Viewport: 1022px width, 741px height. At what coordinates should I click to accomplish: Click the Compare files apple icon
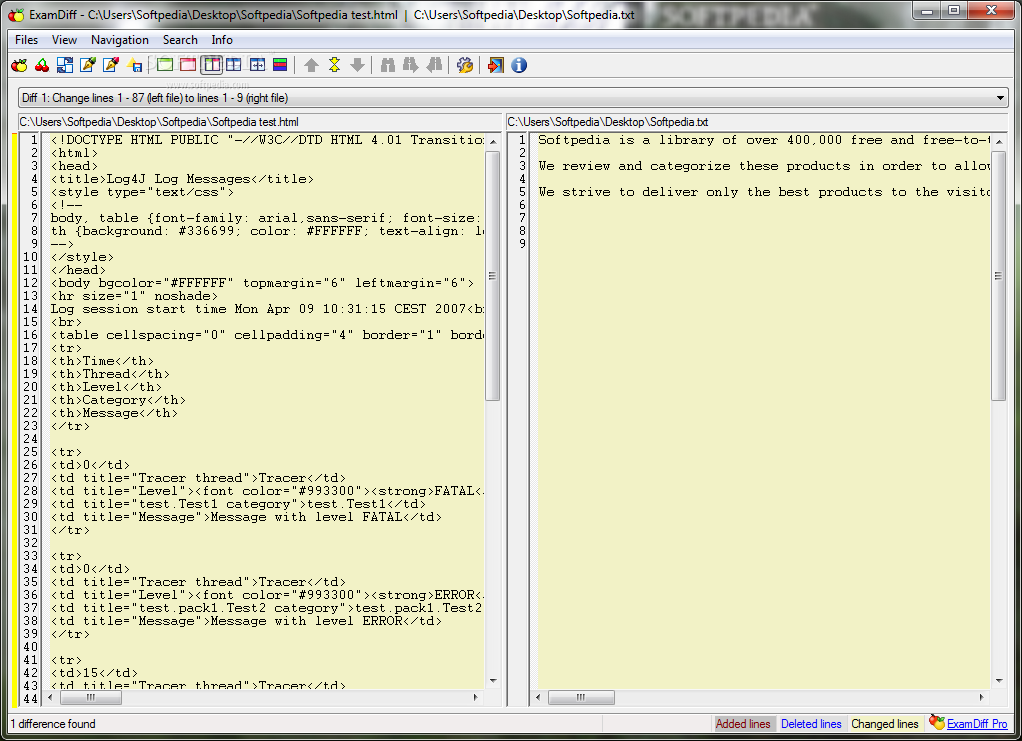pos(20,65)
